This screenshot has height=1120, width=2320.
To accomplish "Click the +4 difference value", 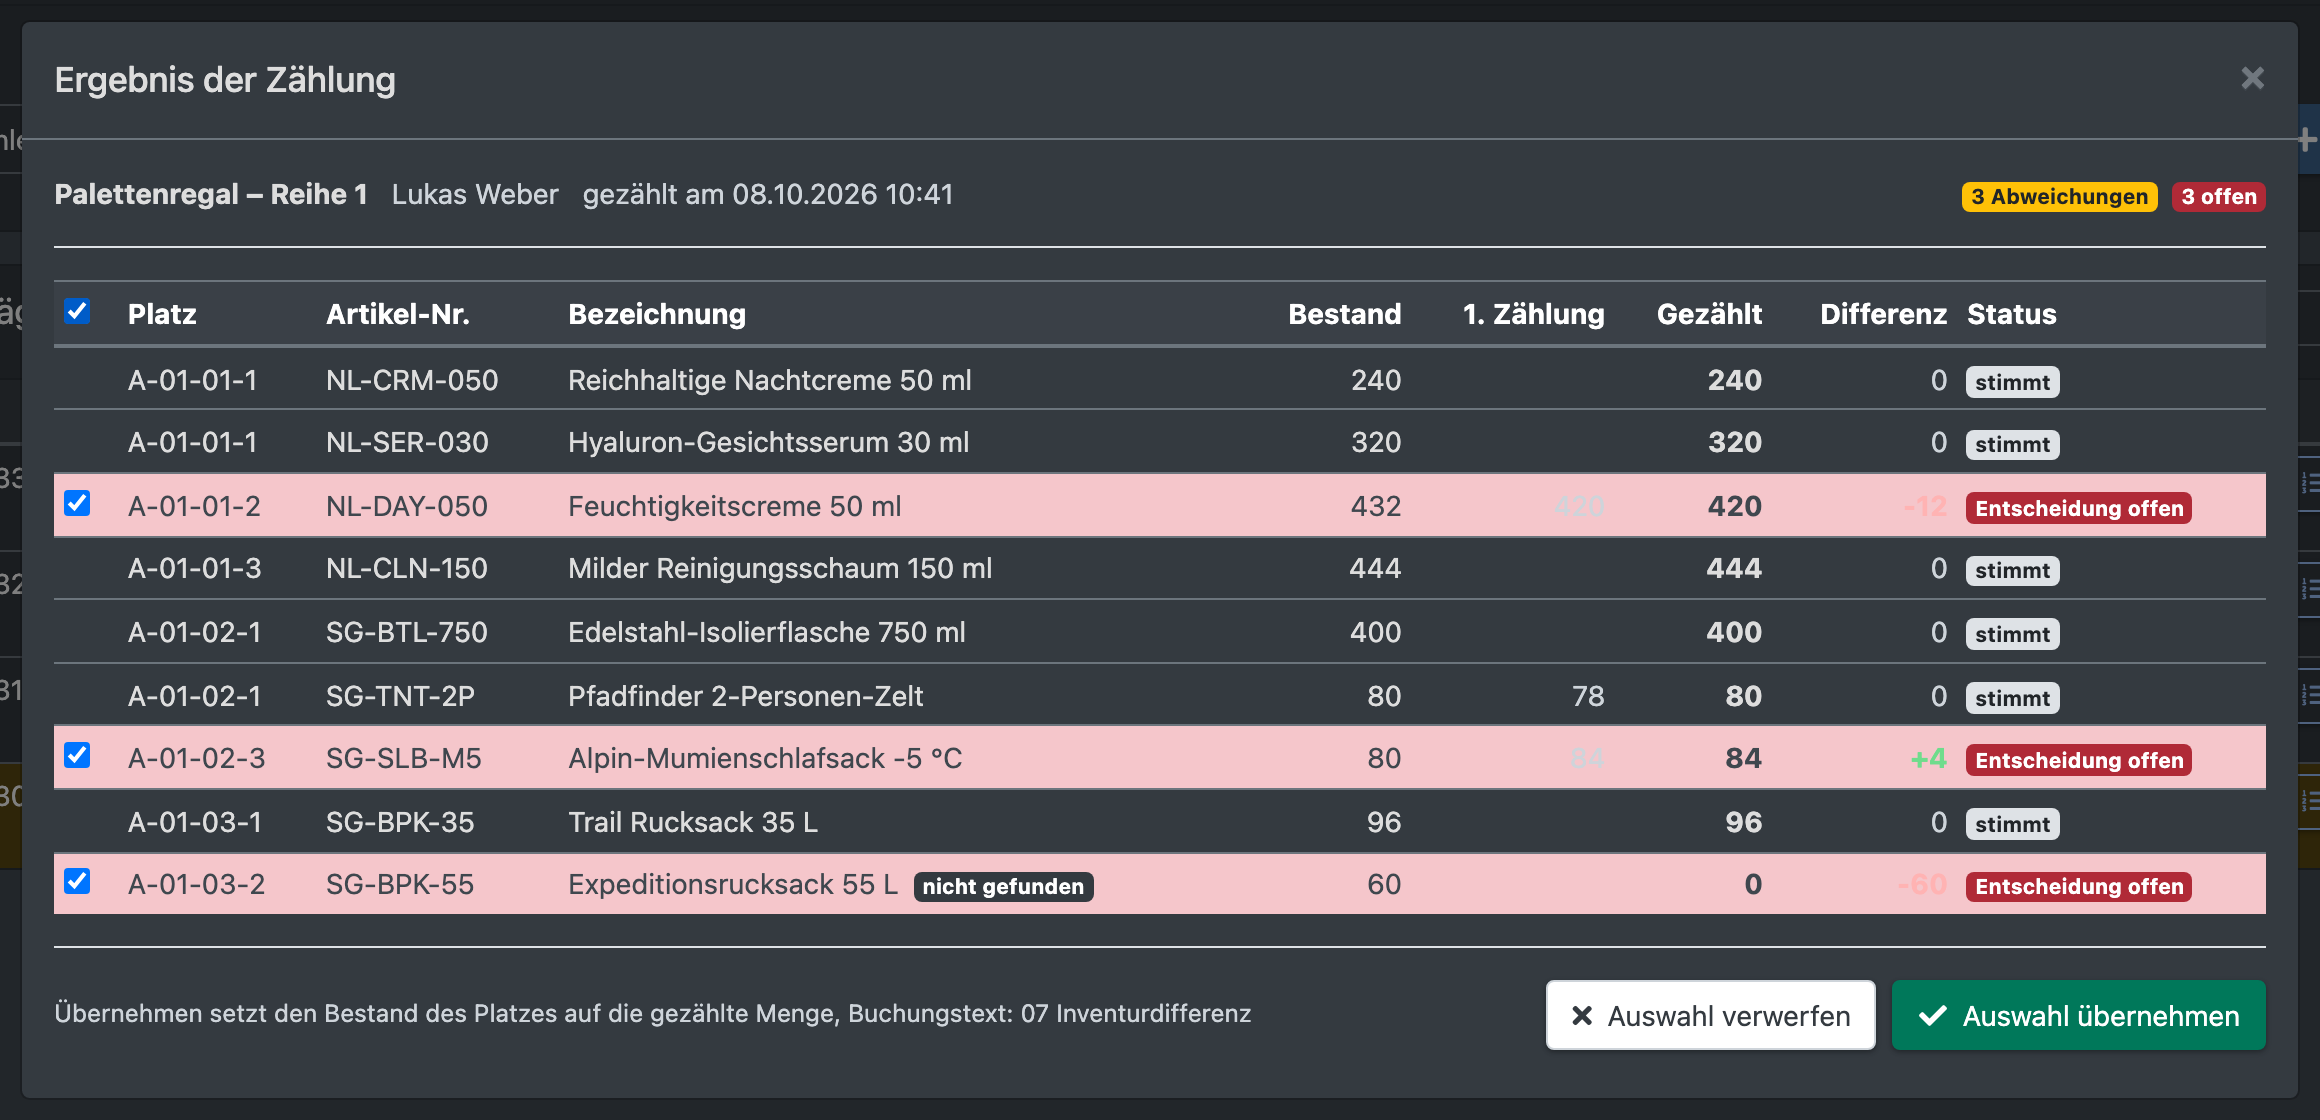I will 1928,758.
